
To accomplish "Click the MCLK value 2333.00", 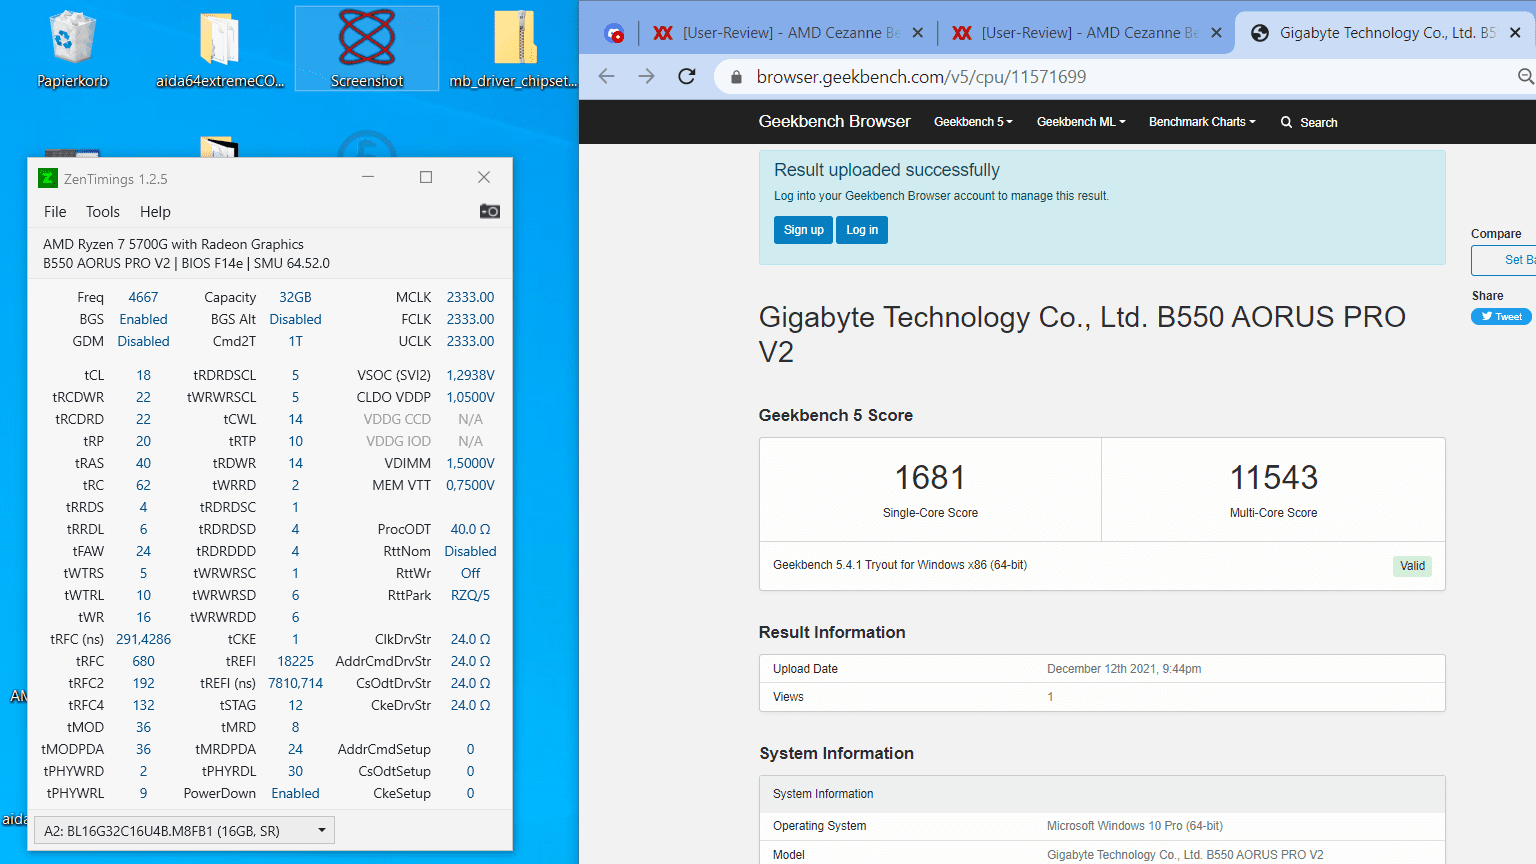I will click(x=470, y=297).
